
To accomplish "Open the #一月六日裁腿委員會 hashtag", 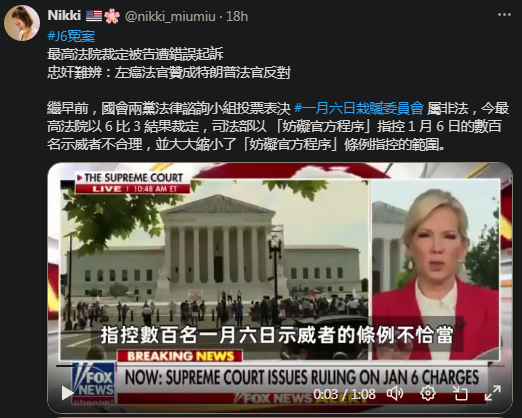I will (x=359, y=109).
